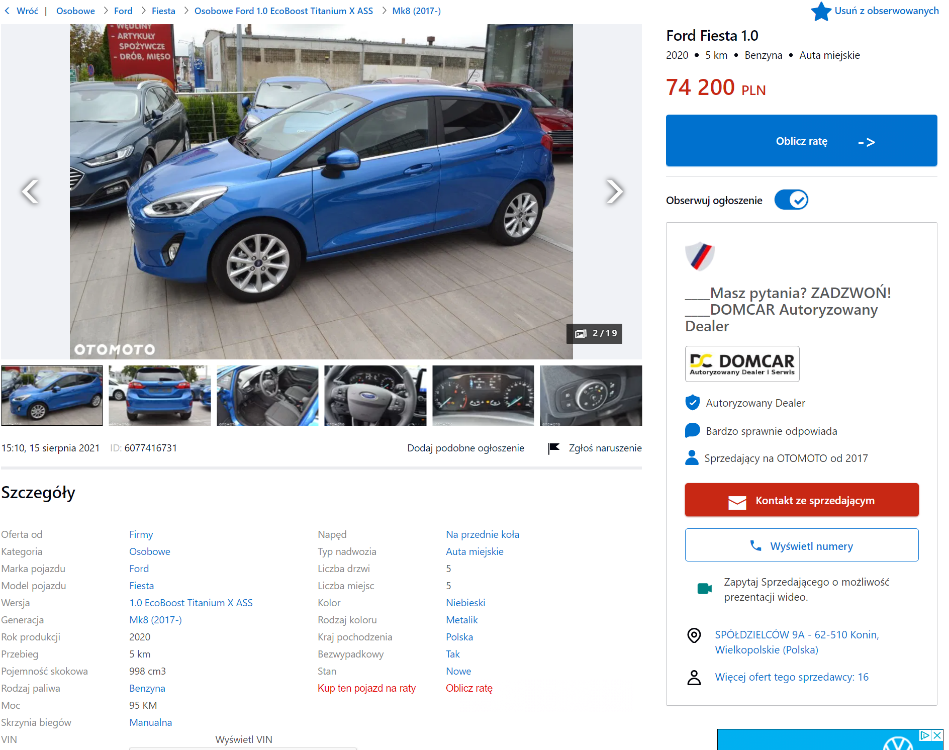Click Tak in the Bezwypadkowy row
The height and width of the screenshot is (750, 949).
pyautogui.click(x=453, y=654)
